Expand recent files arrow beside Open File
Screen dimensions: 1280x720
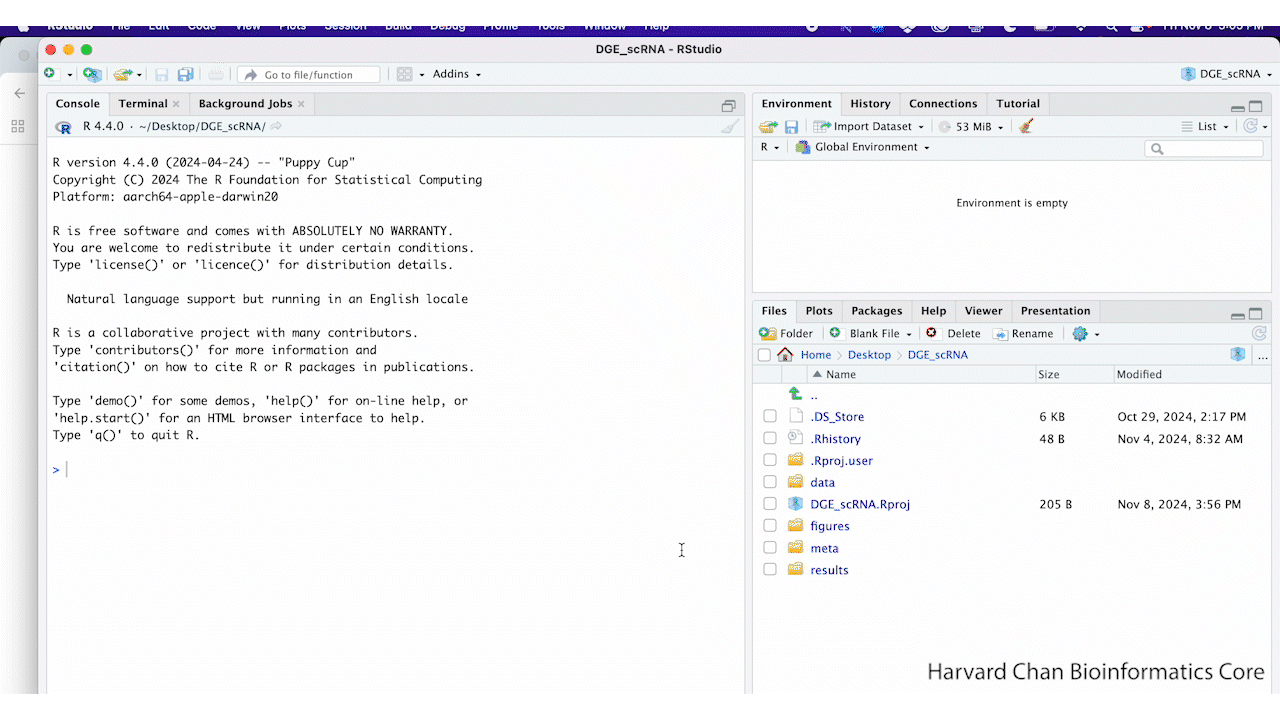(139, 75)
